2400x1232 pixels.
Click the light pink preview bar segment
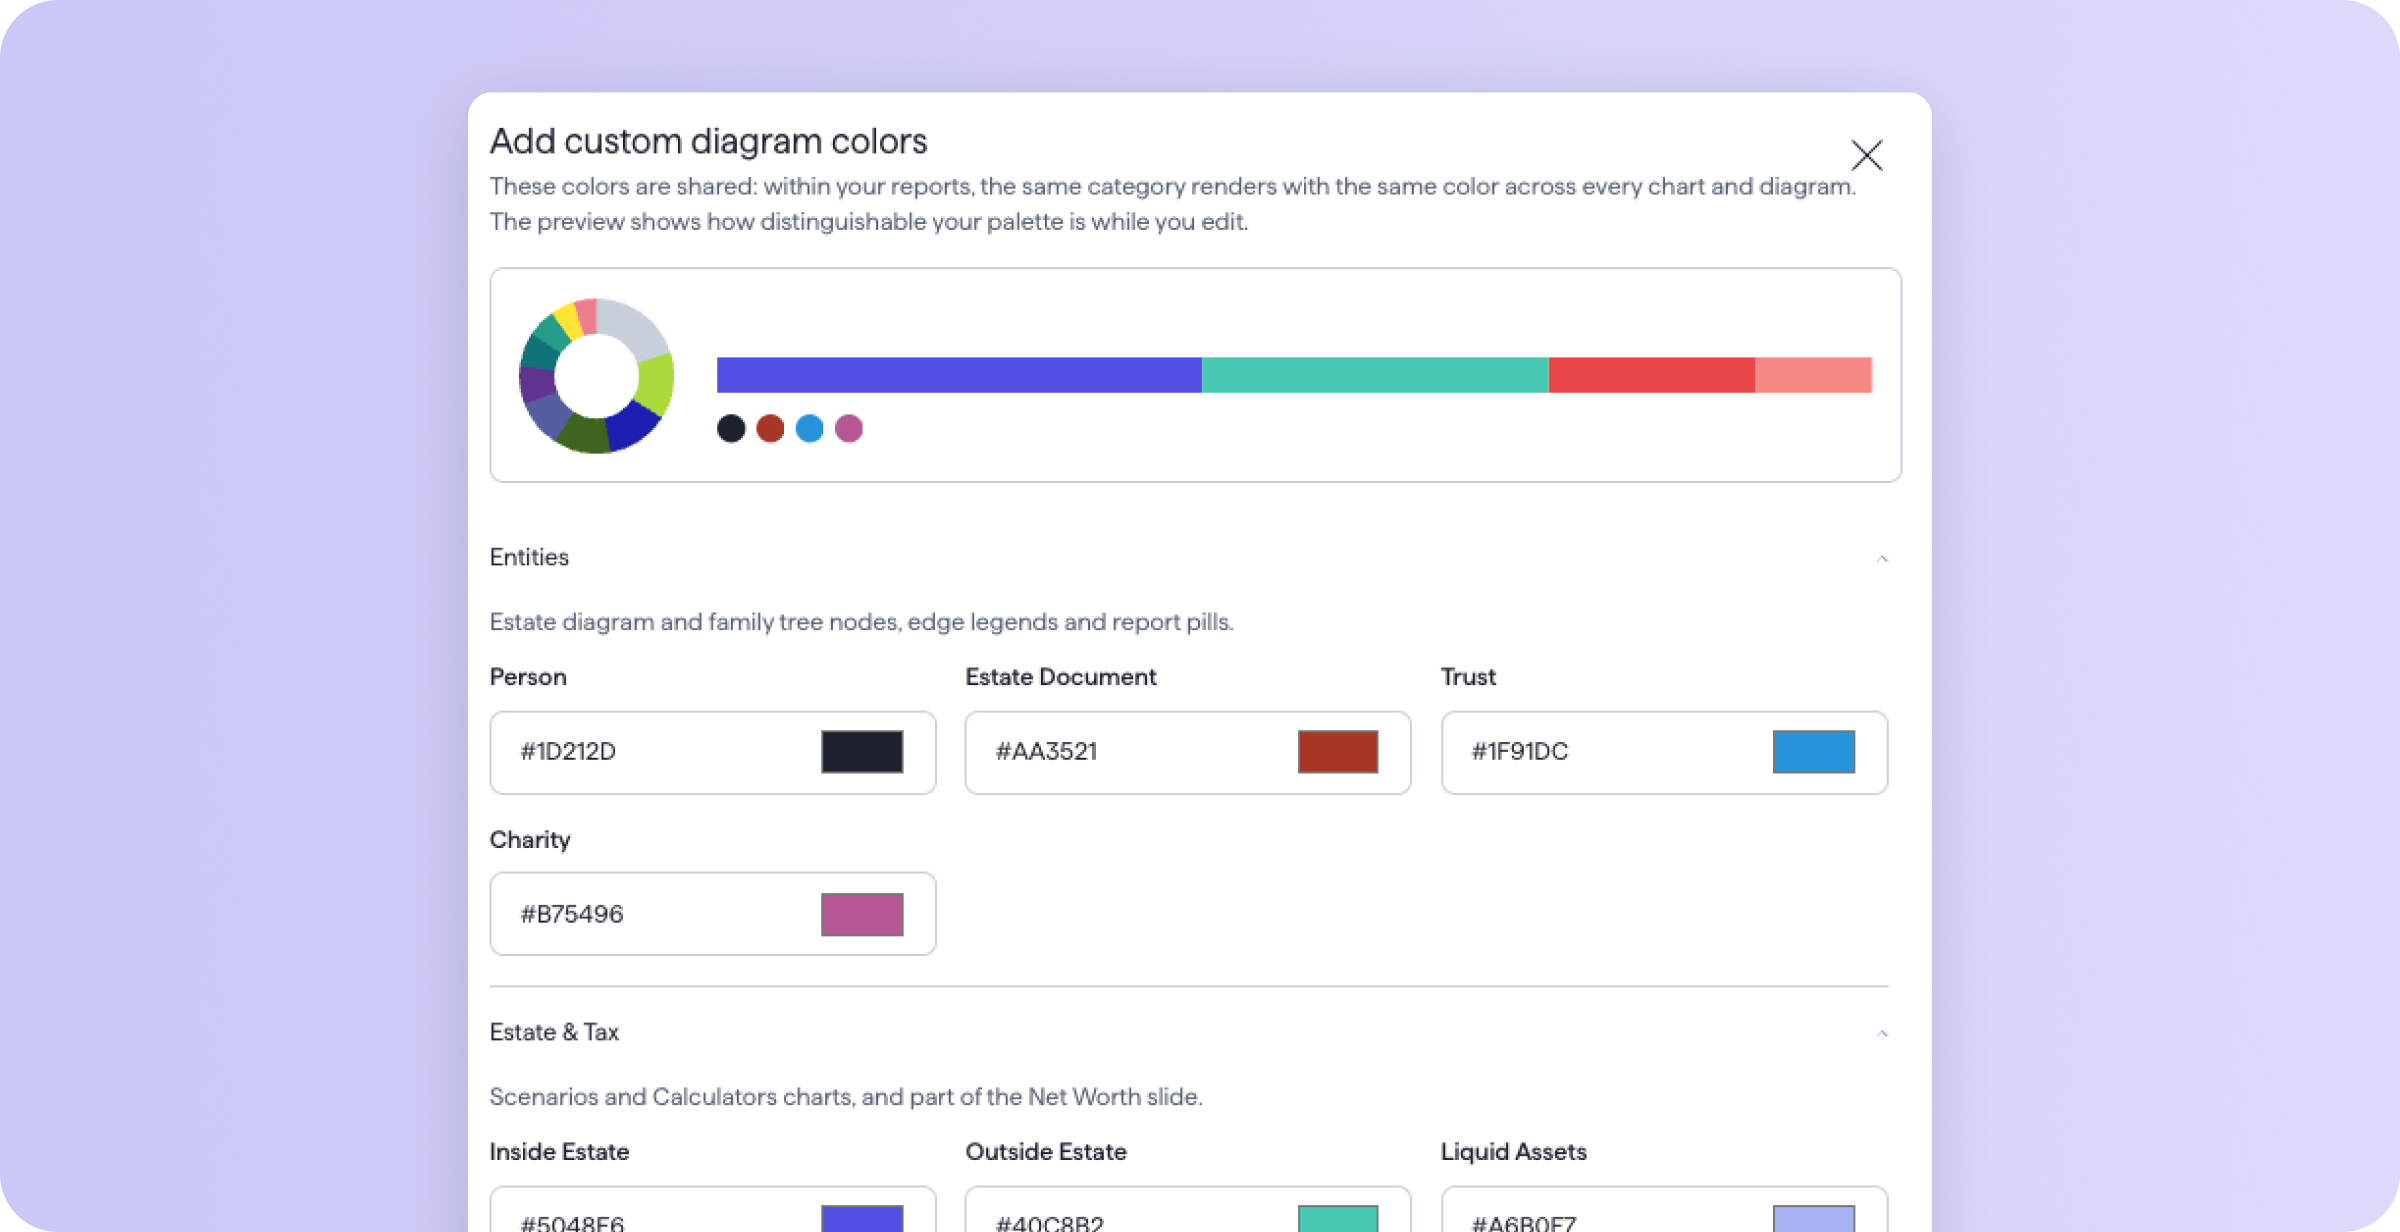tap(1813, 375)
